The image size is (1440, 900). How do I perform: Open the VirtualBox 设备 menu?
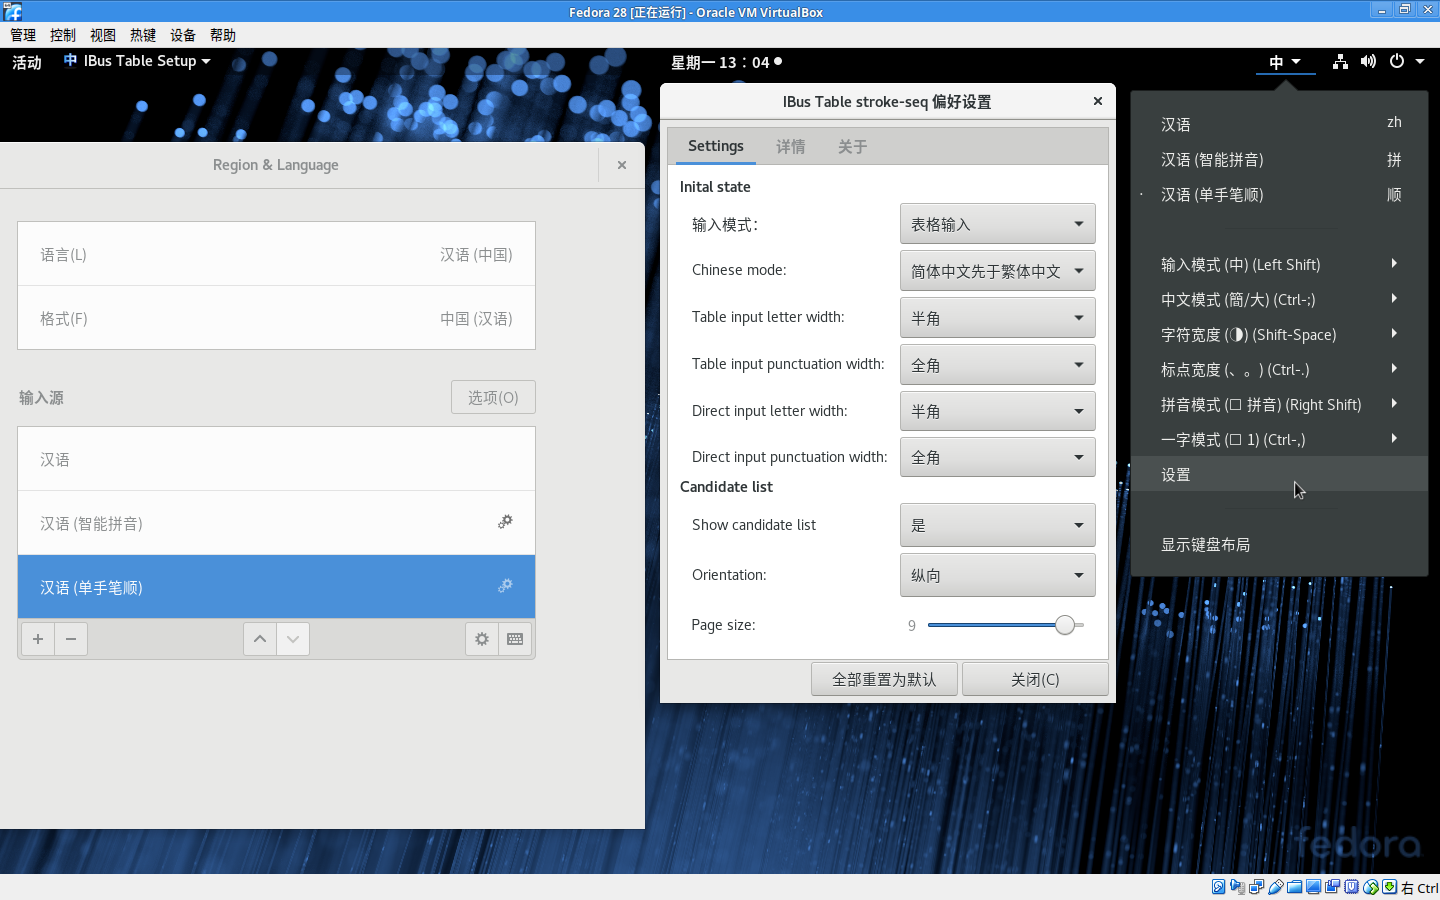[x=183, y=35]
